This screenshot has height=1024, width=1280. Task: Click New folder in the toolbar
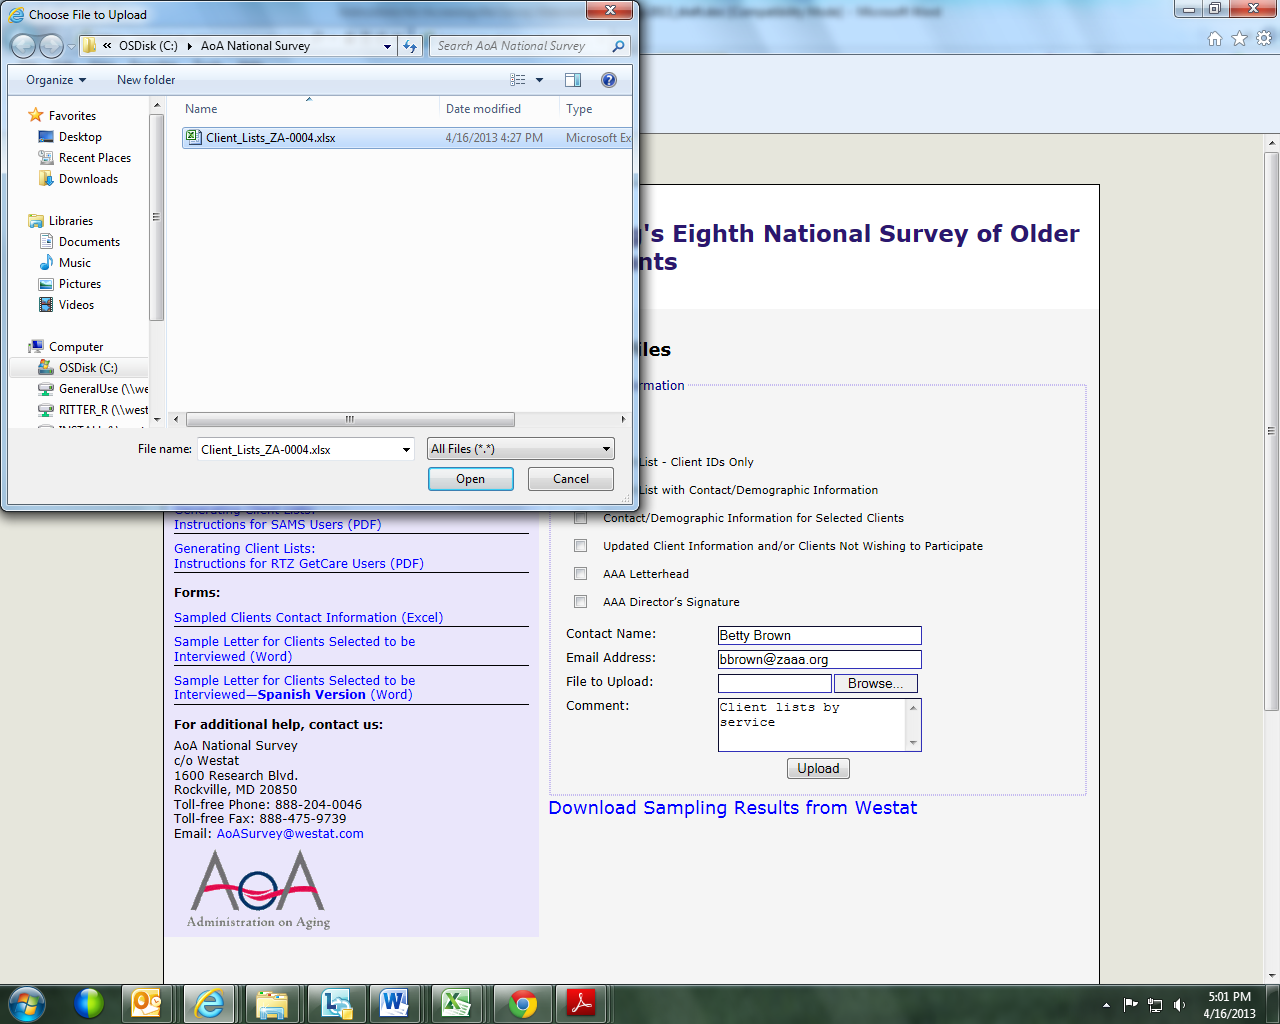click(146, 80)
